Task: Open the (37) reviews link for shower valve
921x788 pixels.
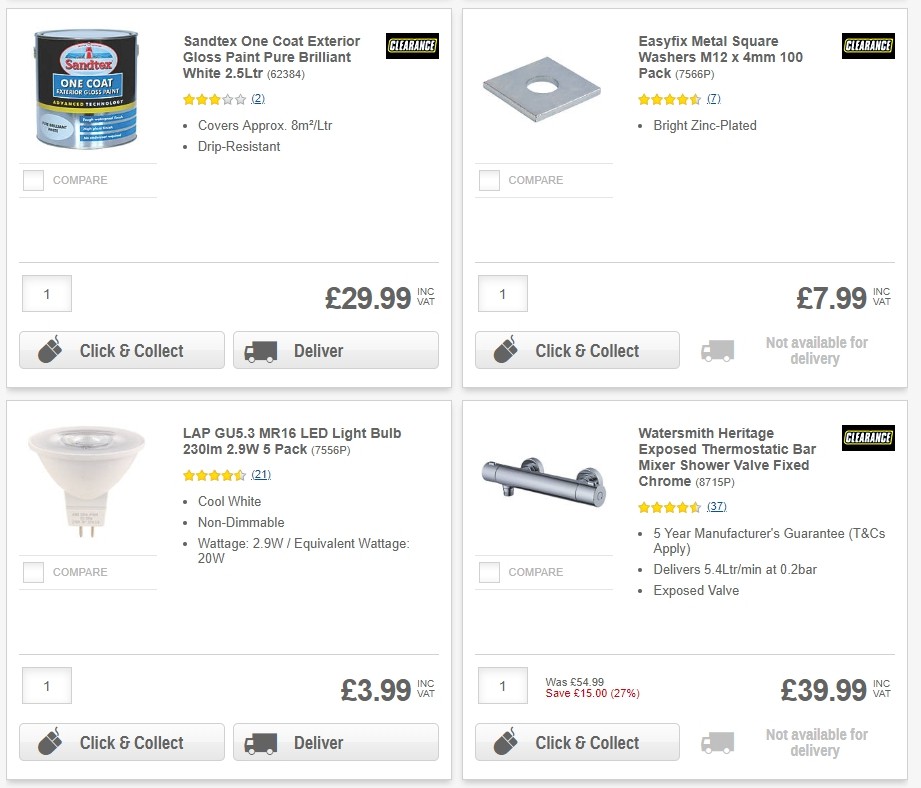Action: 716,506
